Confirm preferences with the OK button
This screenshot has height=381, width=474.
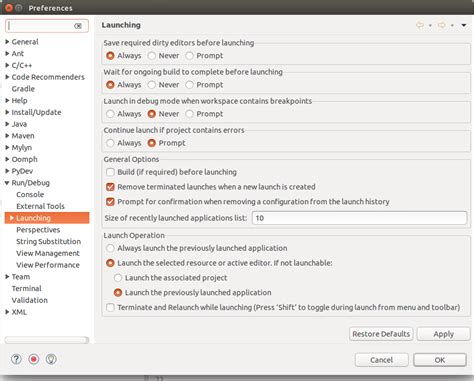tap(440, 360)
